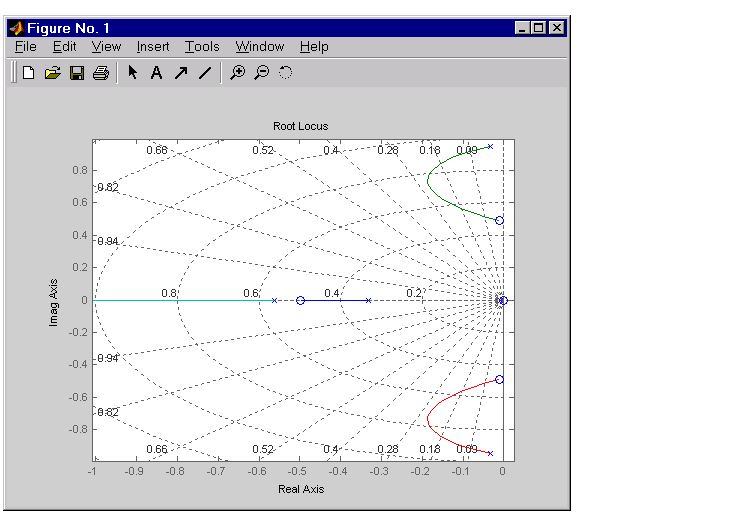This screenshot has height=520, width=750.
Task: Maximize the Figure No. 1 window
Action: pyautogui.click(x=539, y=28)
